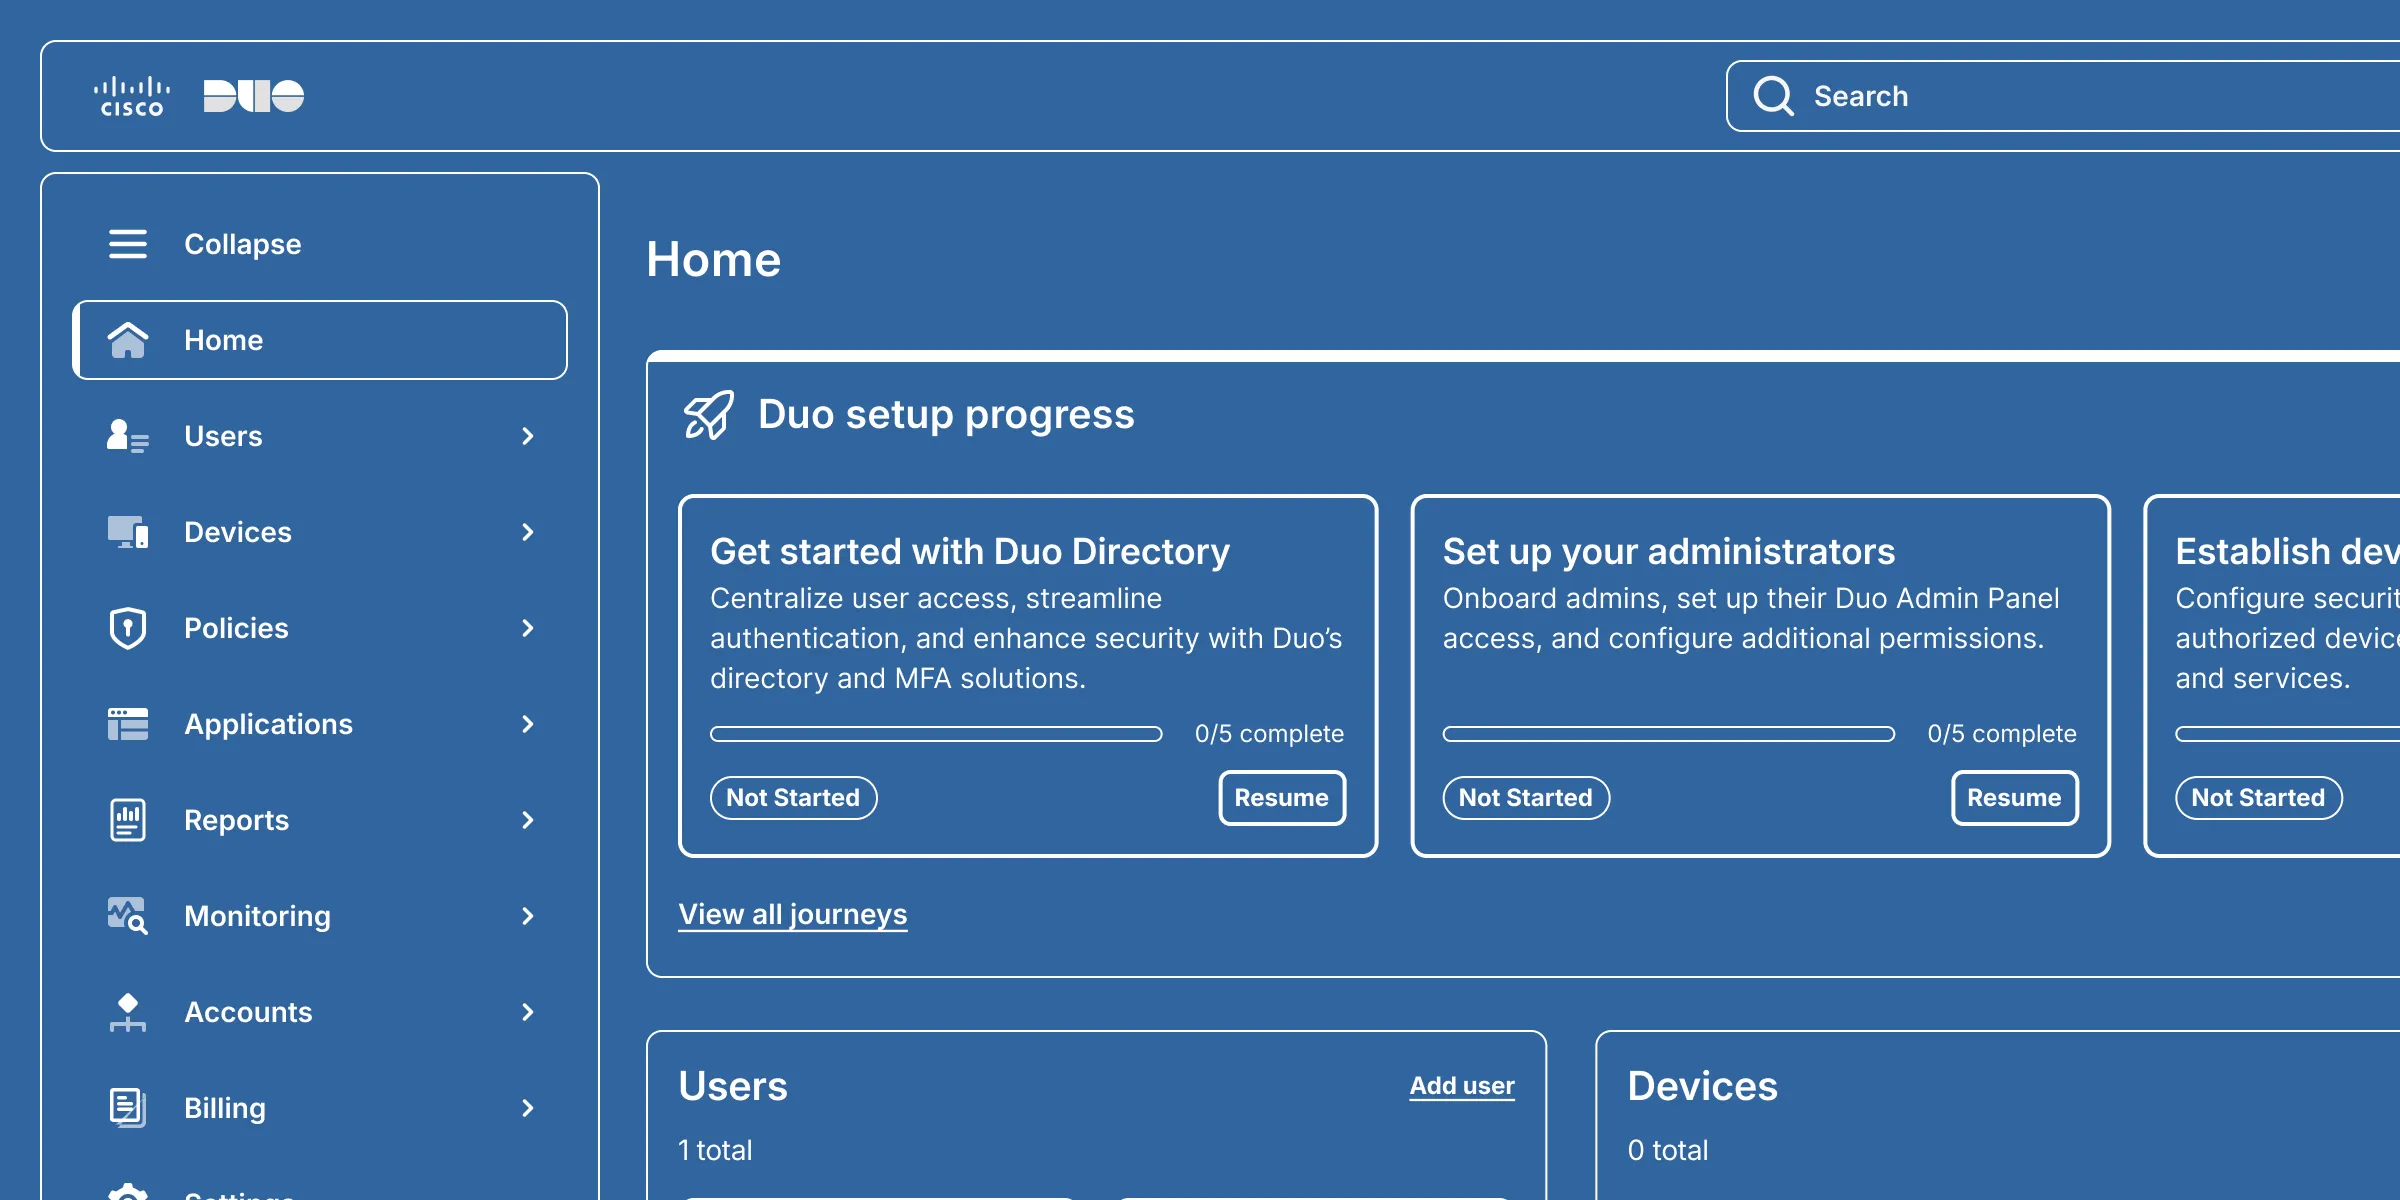Image resolution: width=2400 pixels, height=1200 pixels.
Task: Click the Devices card heading
Action: 1702,1086
